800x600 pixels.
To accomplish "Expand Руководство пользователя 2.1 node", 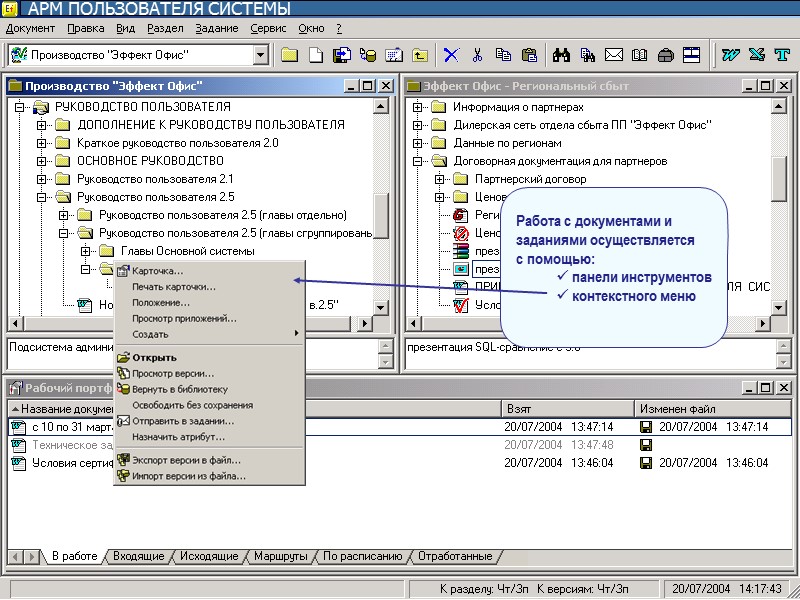I will pyautogui.click(x=41, y=180).
